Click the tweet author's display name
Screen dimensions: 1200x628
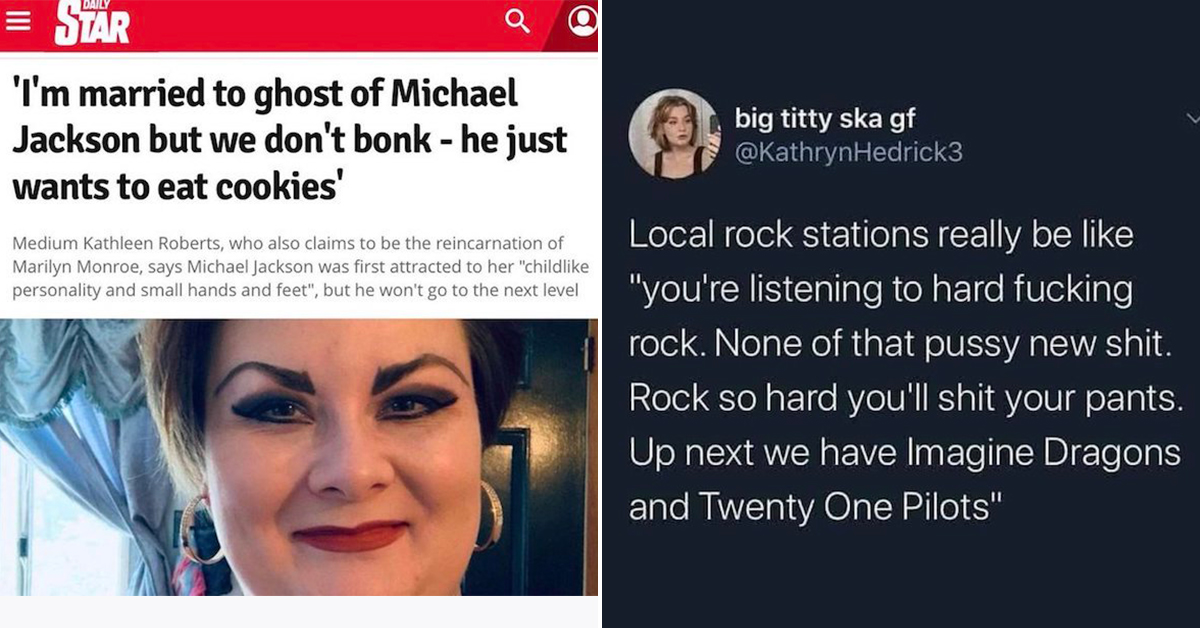pyautogui.click(x=825, y=119)
